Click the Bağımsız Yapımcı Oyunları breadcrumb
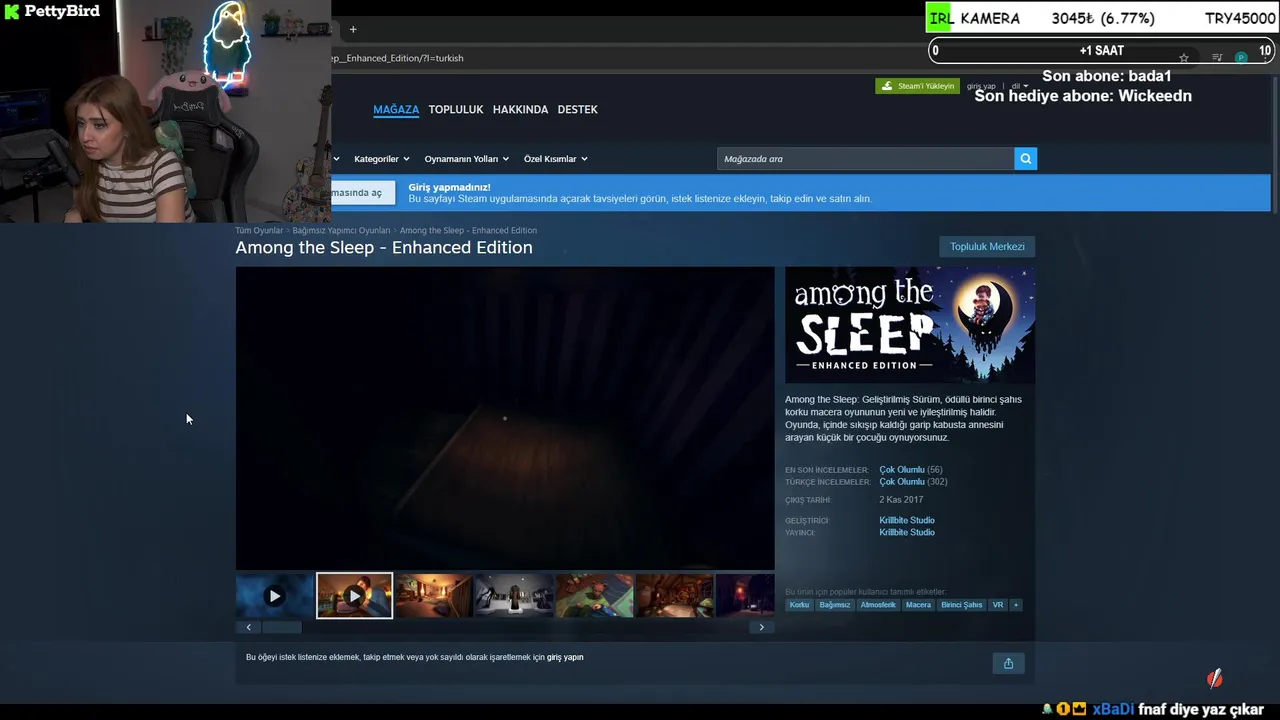This screenshot has width=1280, height=720. [341, 231]
